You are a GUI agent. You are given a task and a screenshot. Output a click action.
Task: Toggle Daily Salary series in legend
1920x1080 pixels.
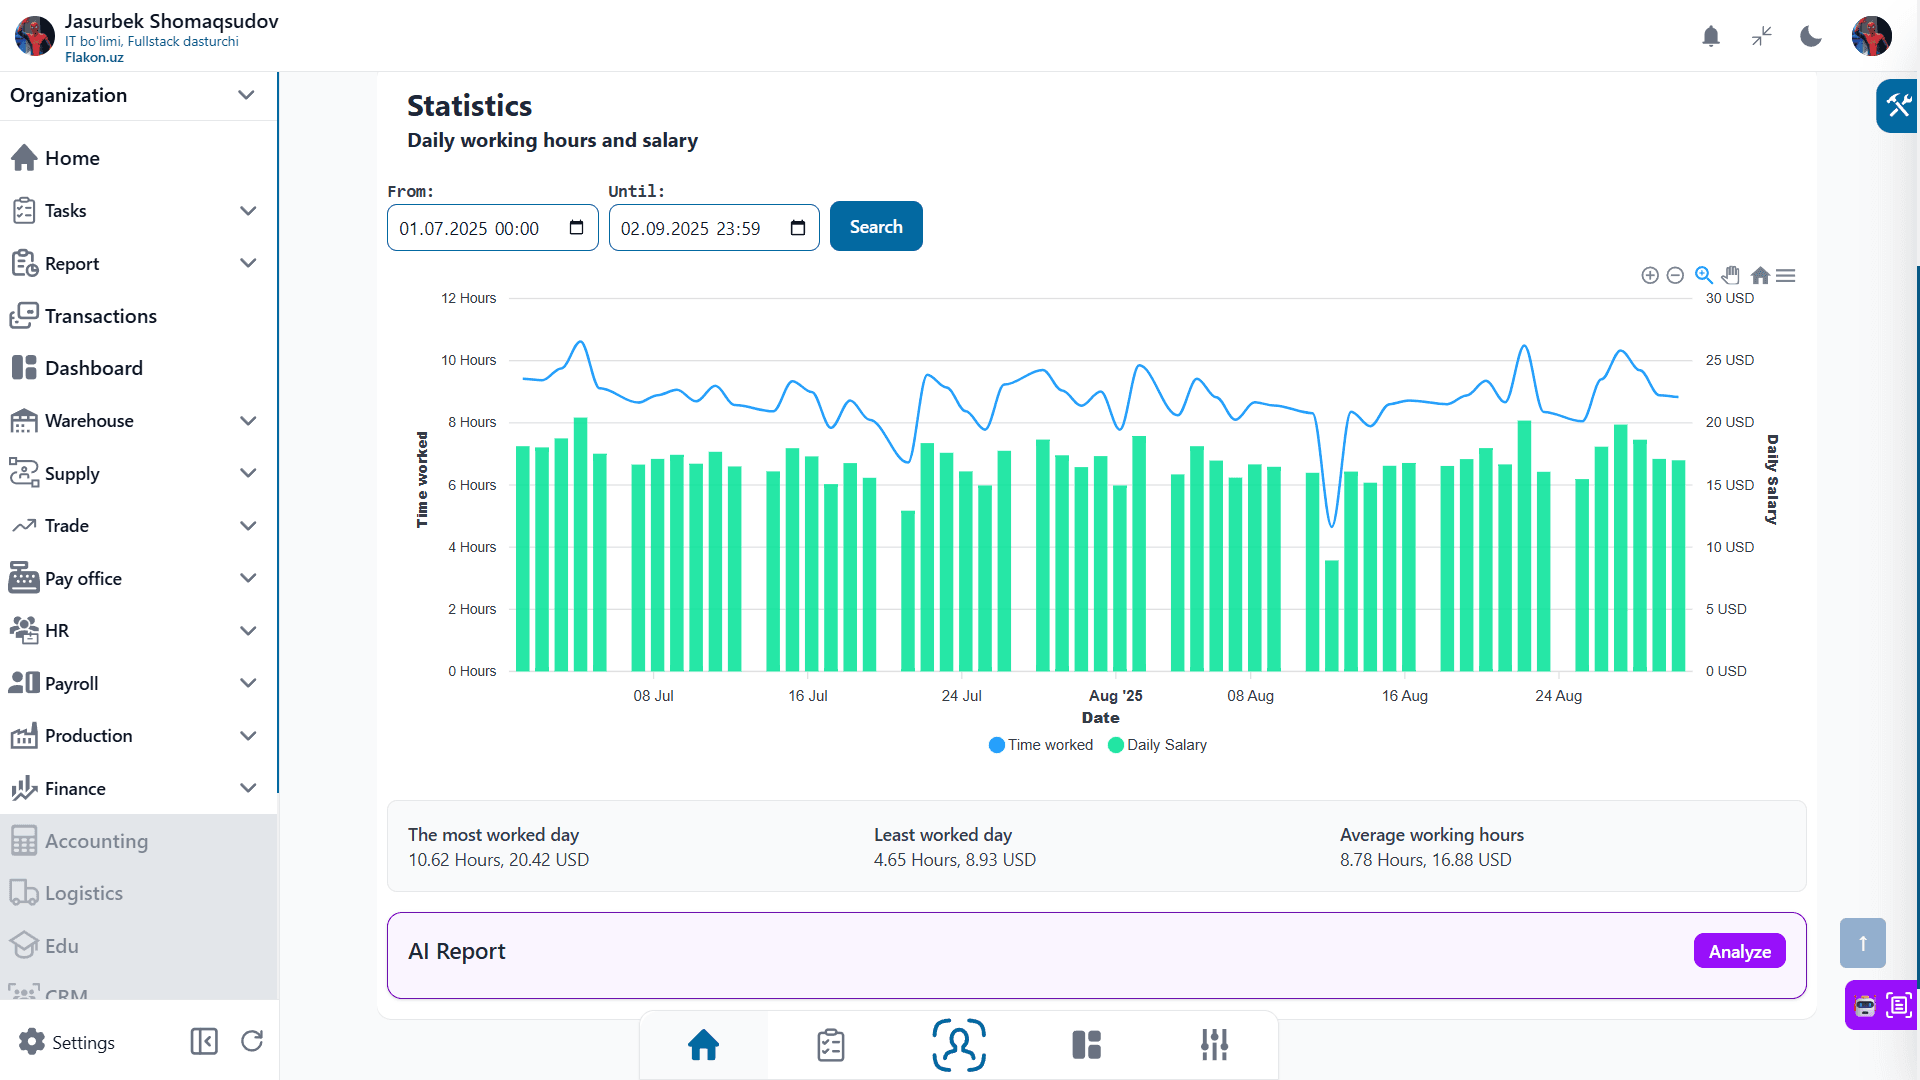(x=1158, y=745)
